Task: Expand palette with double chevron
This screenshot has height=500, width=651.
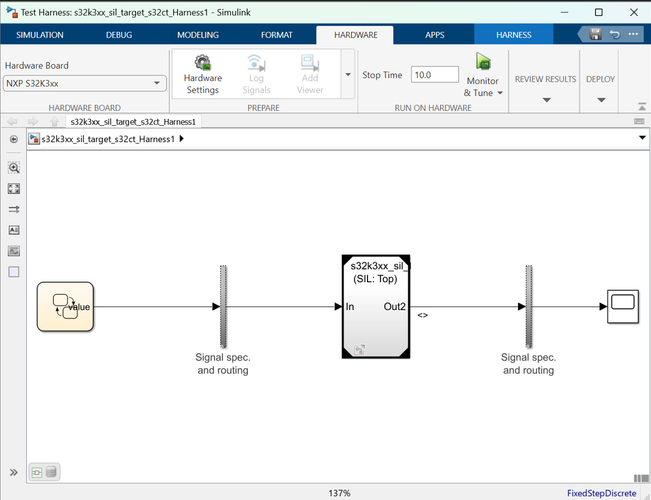Action: [14, 472]
